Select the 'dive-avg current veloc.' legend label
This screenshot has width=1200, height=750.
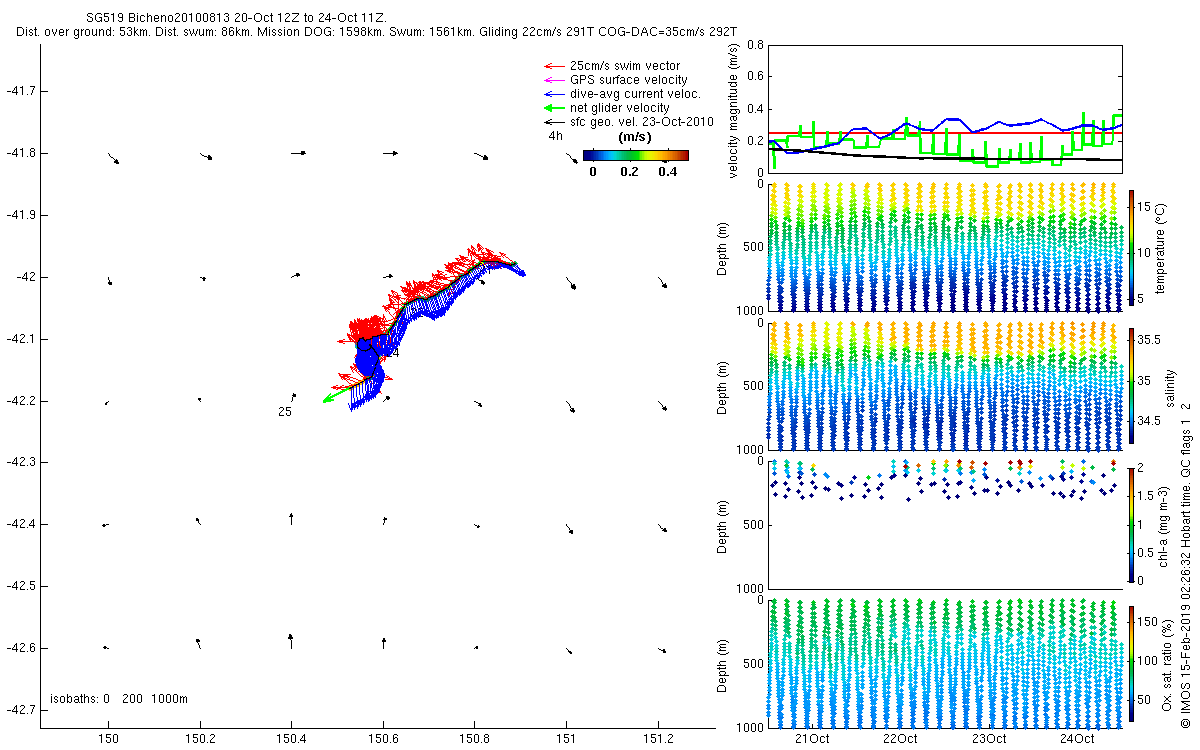point(635,94)
